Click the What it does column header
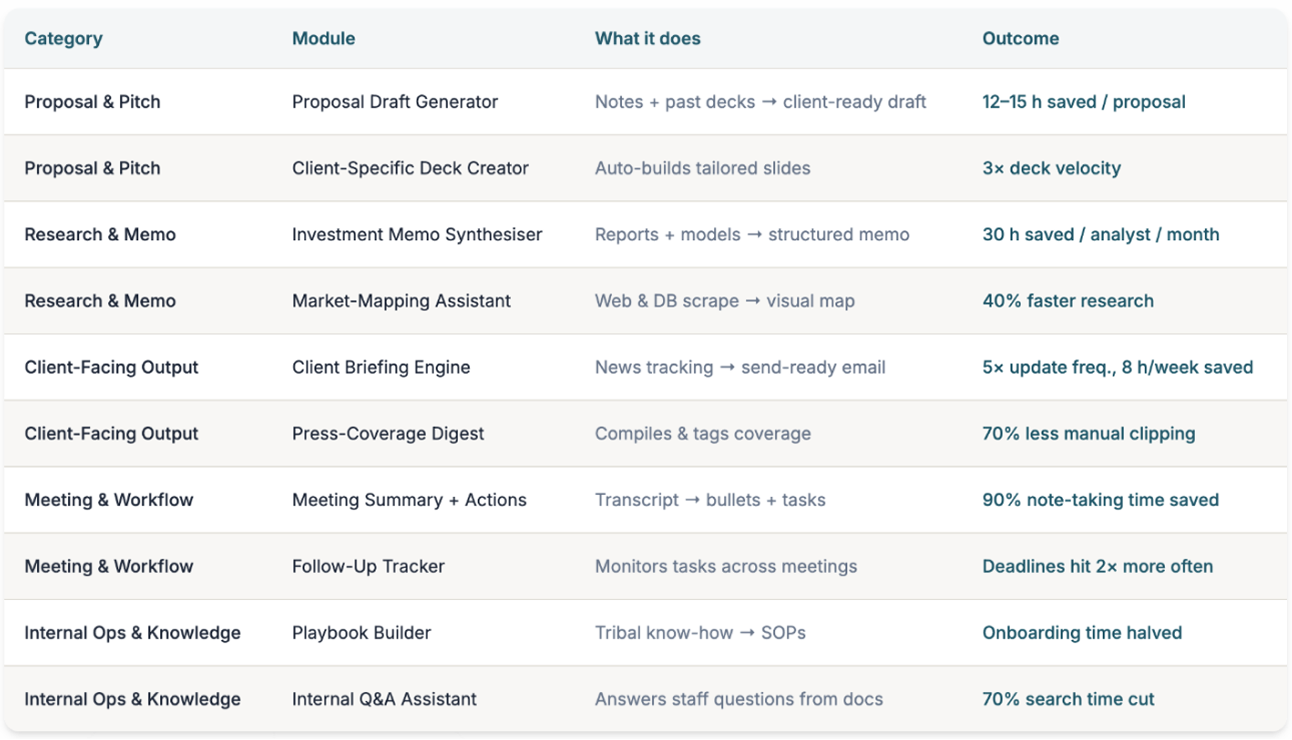Image resolution: width=1292 pixels, height=740 pixels. coord(647,39)
